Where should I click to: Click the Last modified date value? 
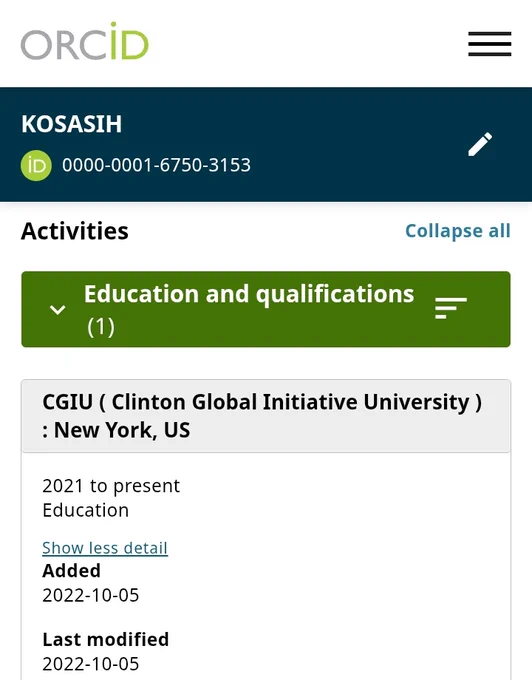pos(91,664)
